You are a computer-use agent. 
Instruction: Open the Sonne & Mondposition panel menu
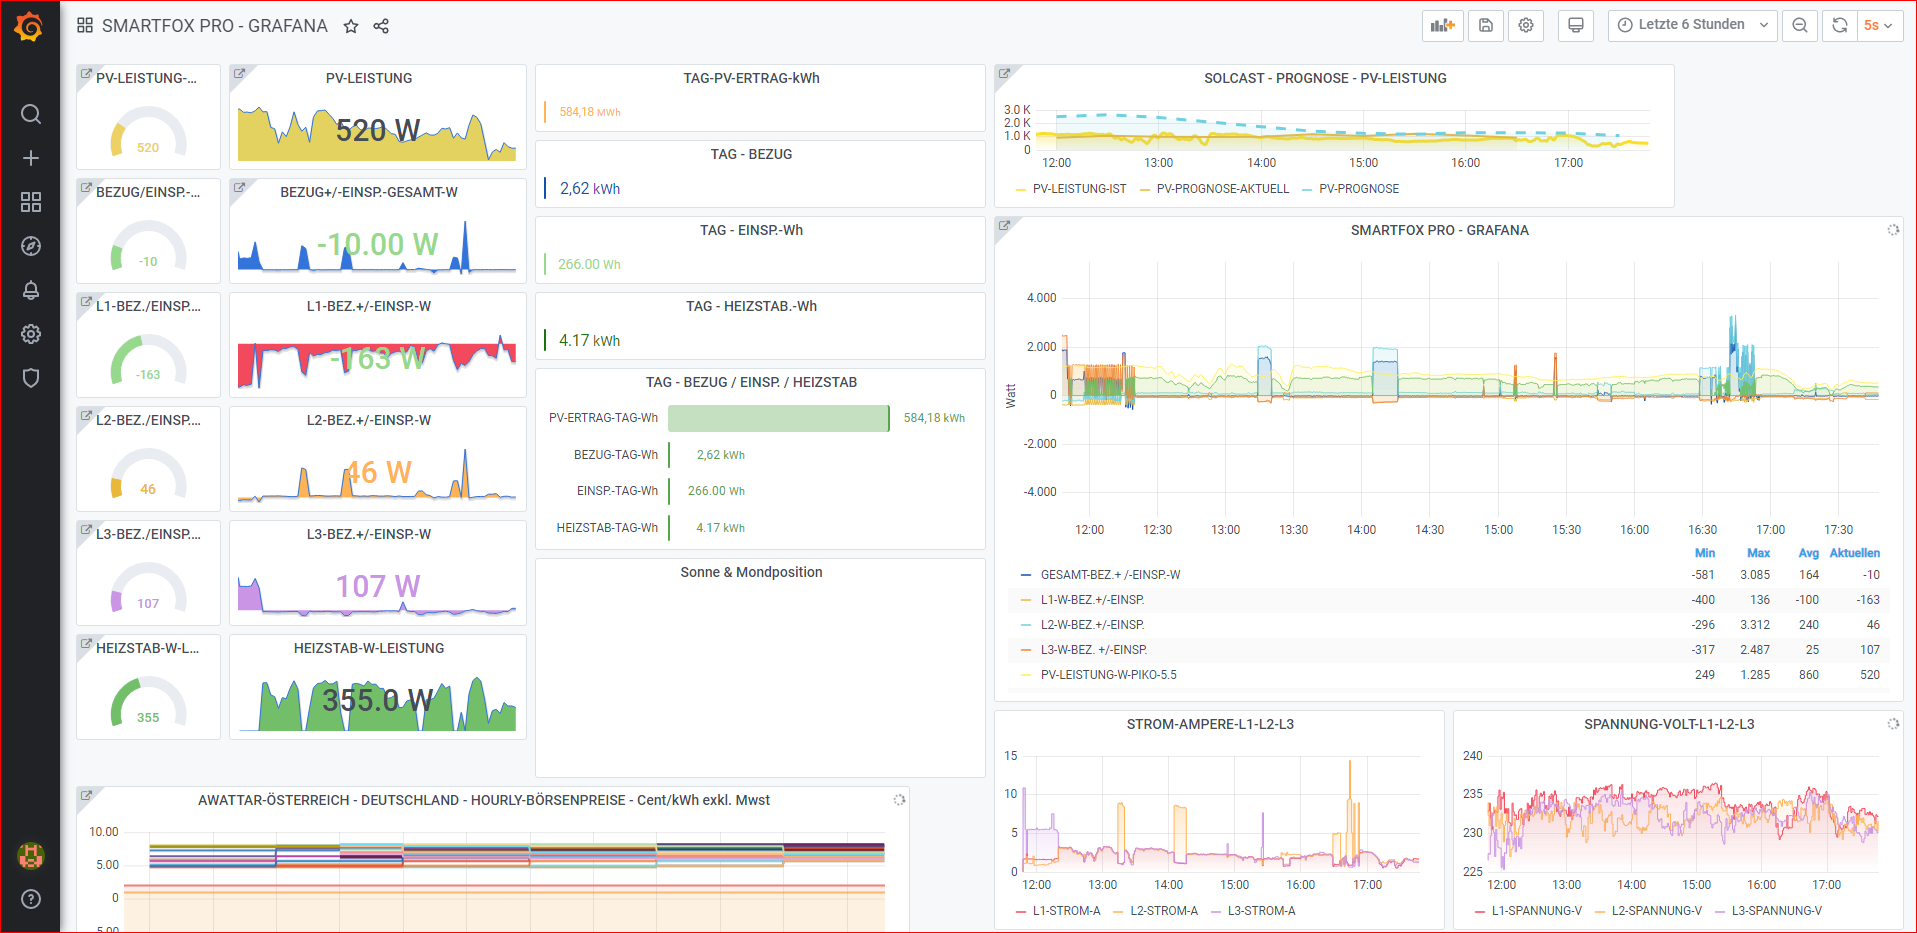click(x=751, y=572)
